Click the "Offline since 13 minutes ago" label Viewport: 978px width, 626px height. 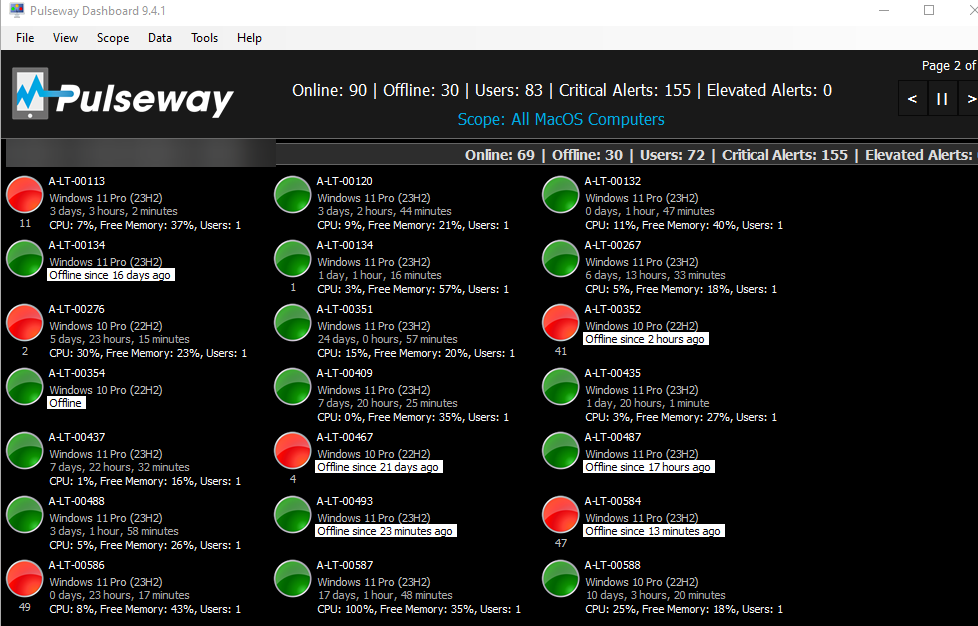[x=654, y=531]
